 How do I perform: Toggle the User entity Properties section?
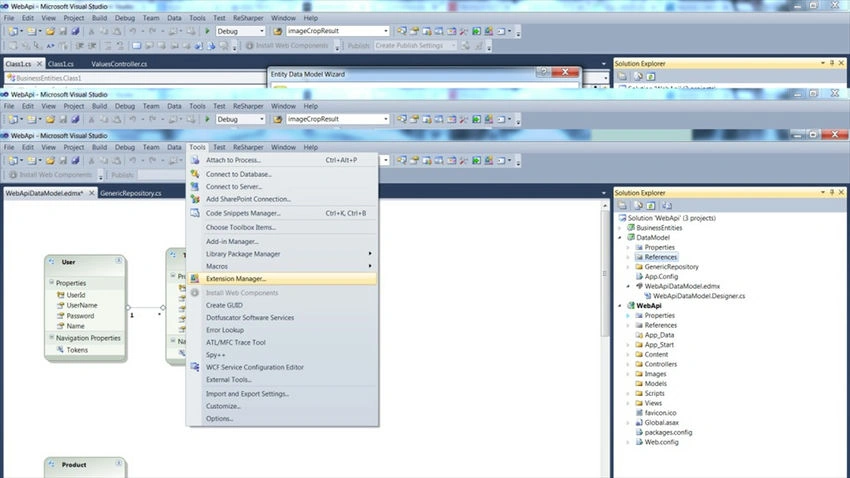51,282
